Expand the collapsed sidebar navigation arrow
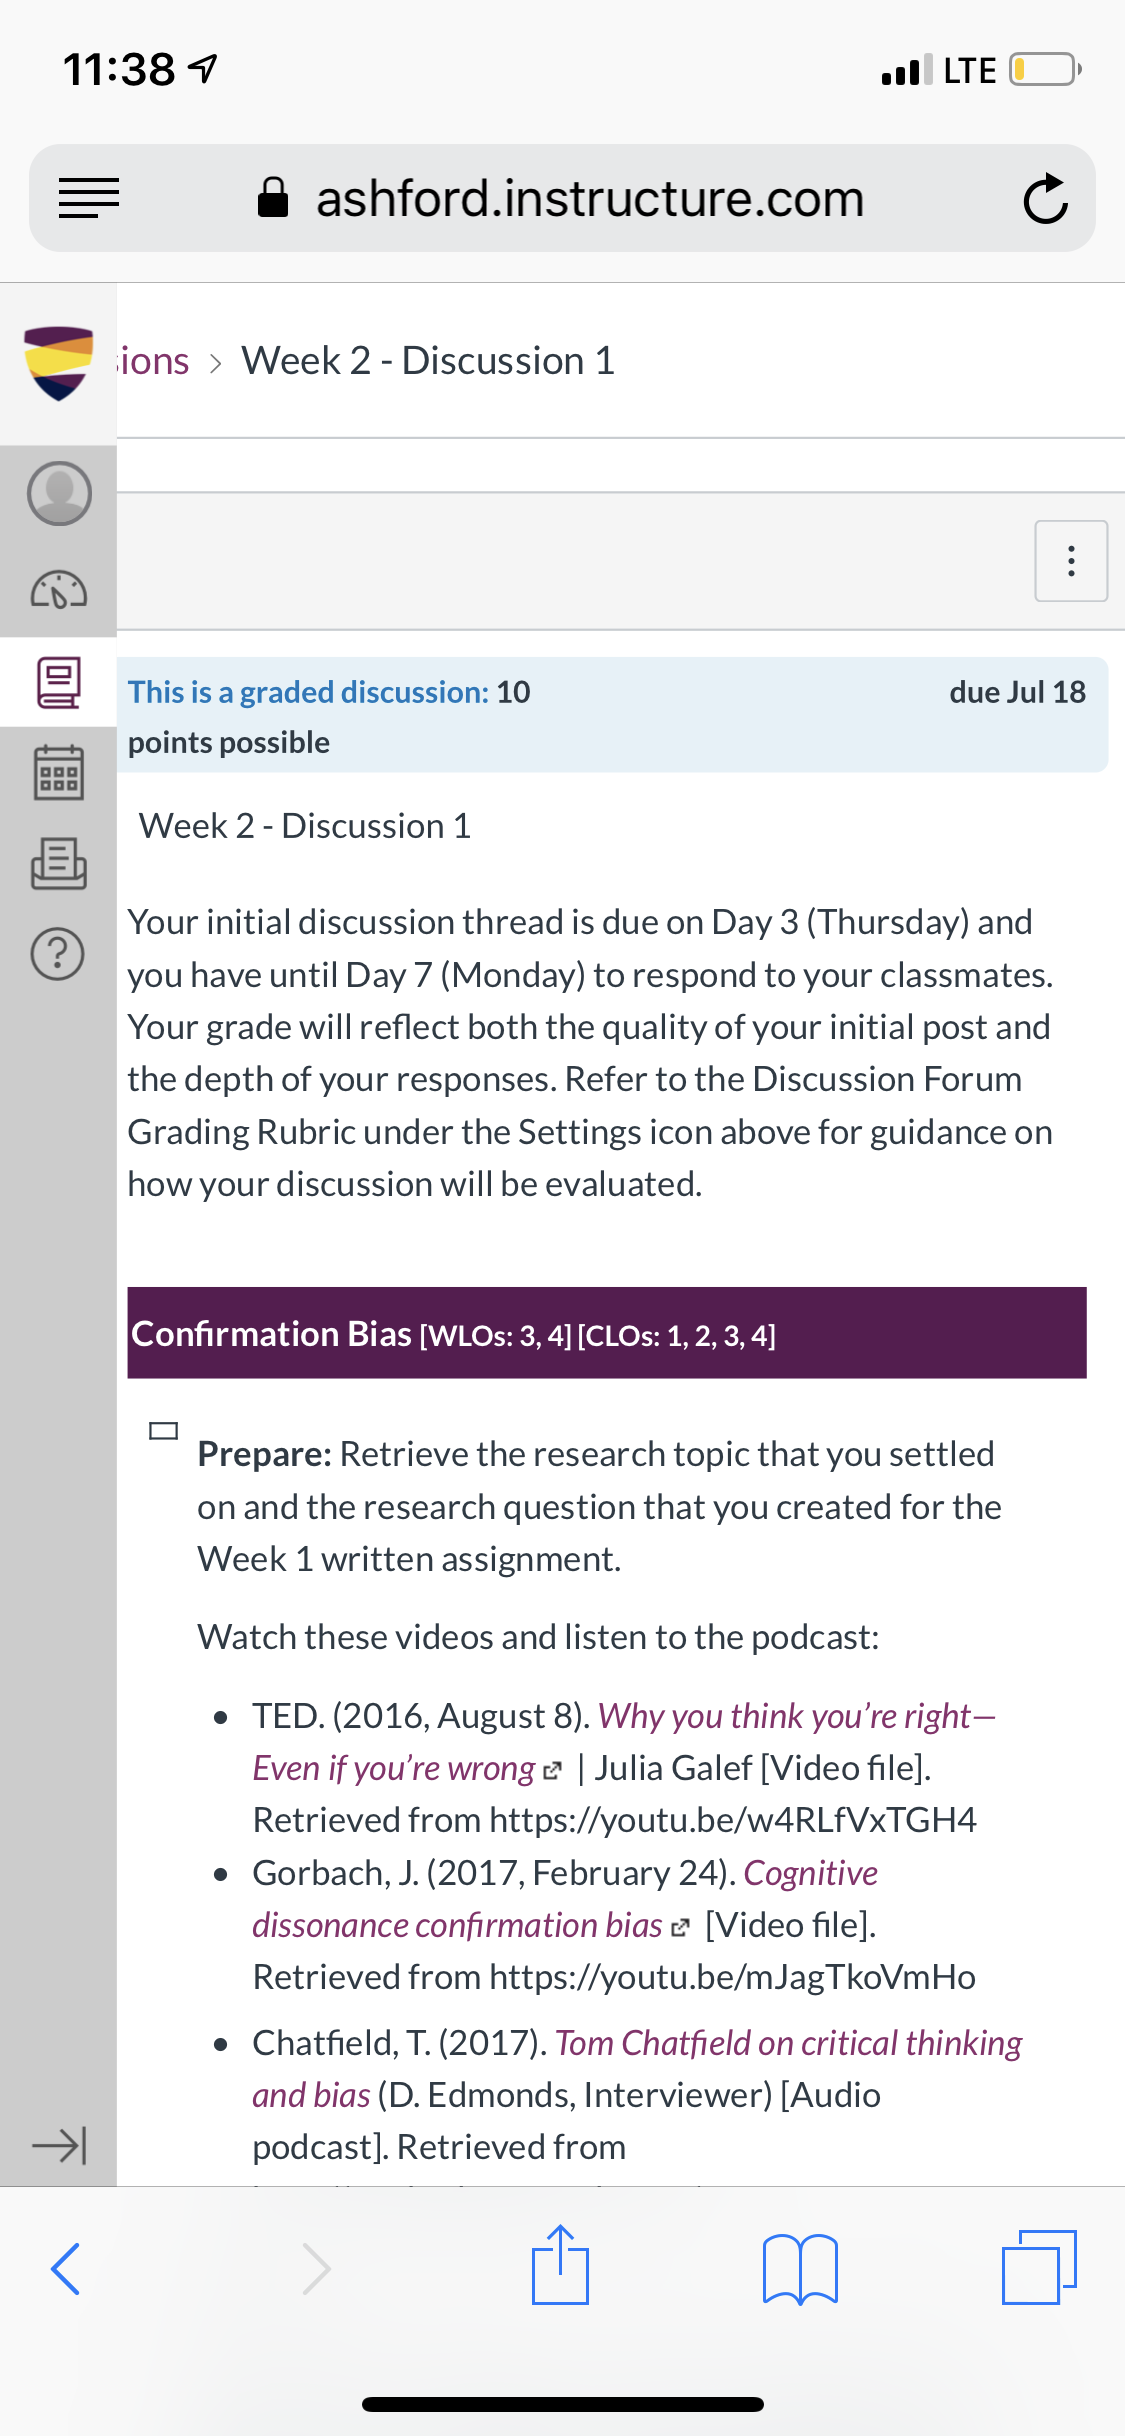This screenshot has height=2436, width=1125. click(59, 2146)
